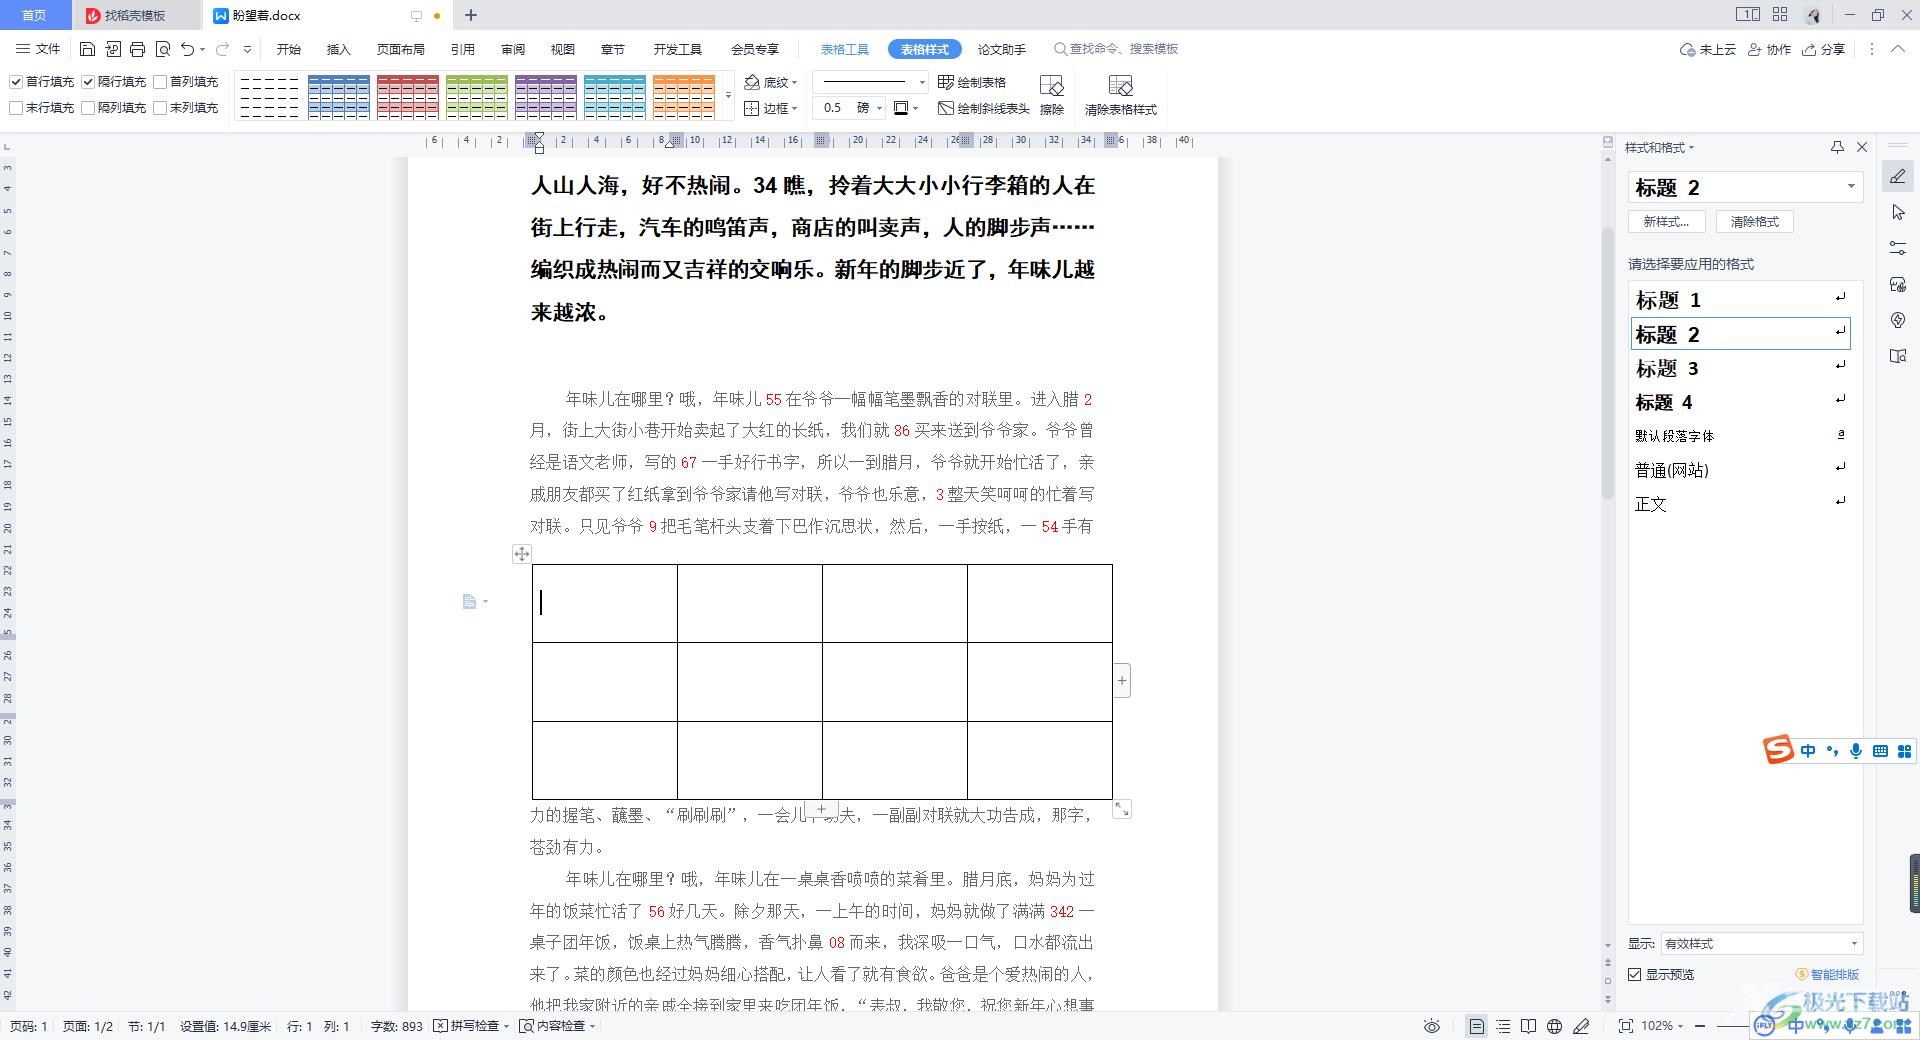
Task: Click the 分享 share button
Action: (x=1823, y=49)
